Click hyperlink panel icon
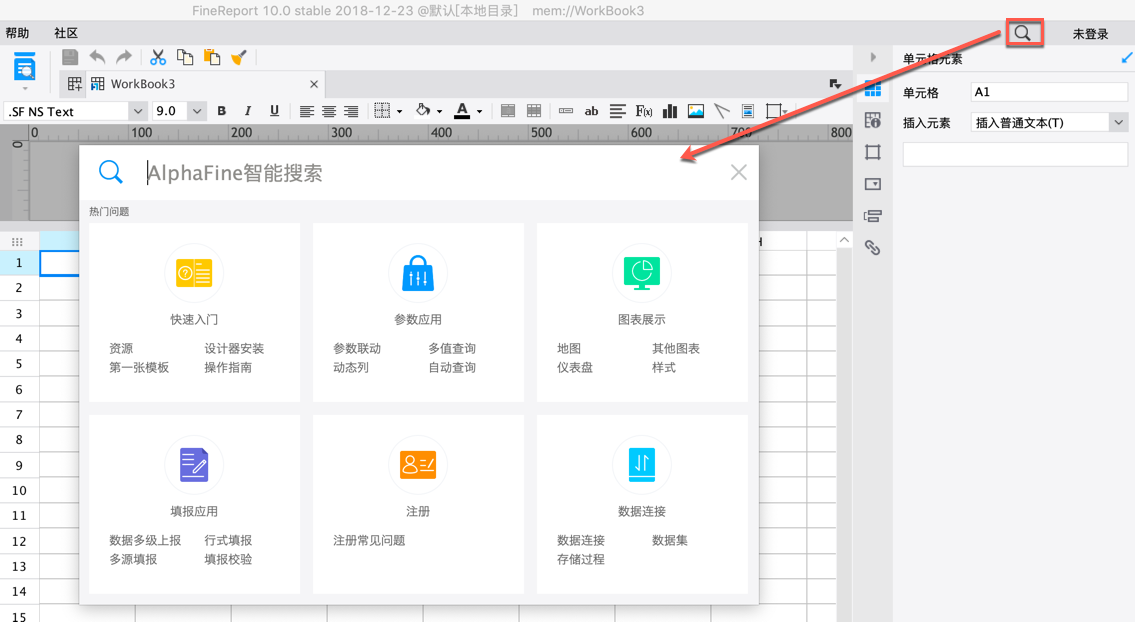 pyautogui.click(x=873, y=248)
